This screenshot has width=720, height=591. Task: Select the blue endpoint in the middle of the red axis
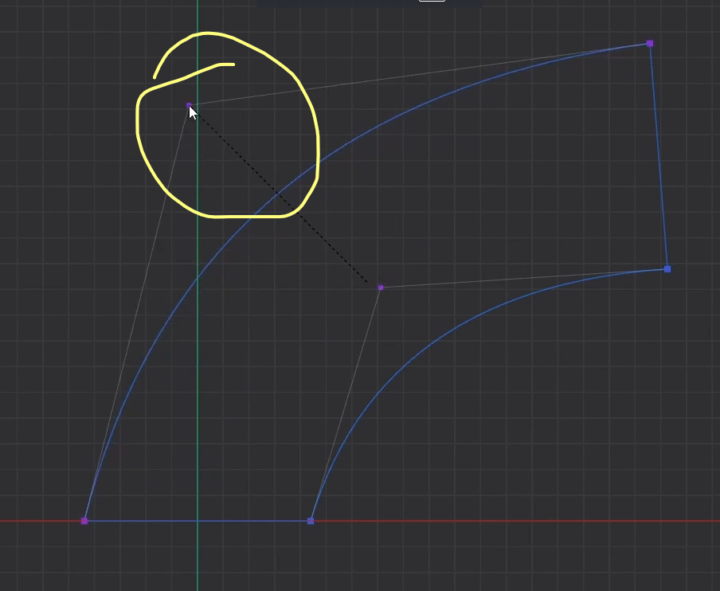pyautogui.click(x=310, y=521)
